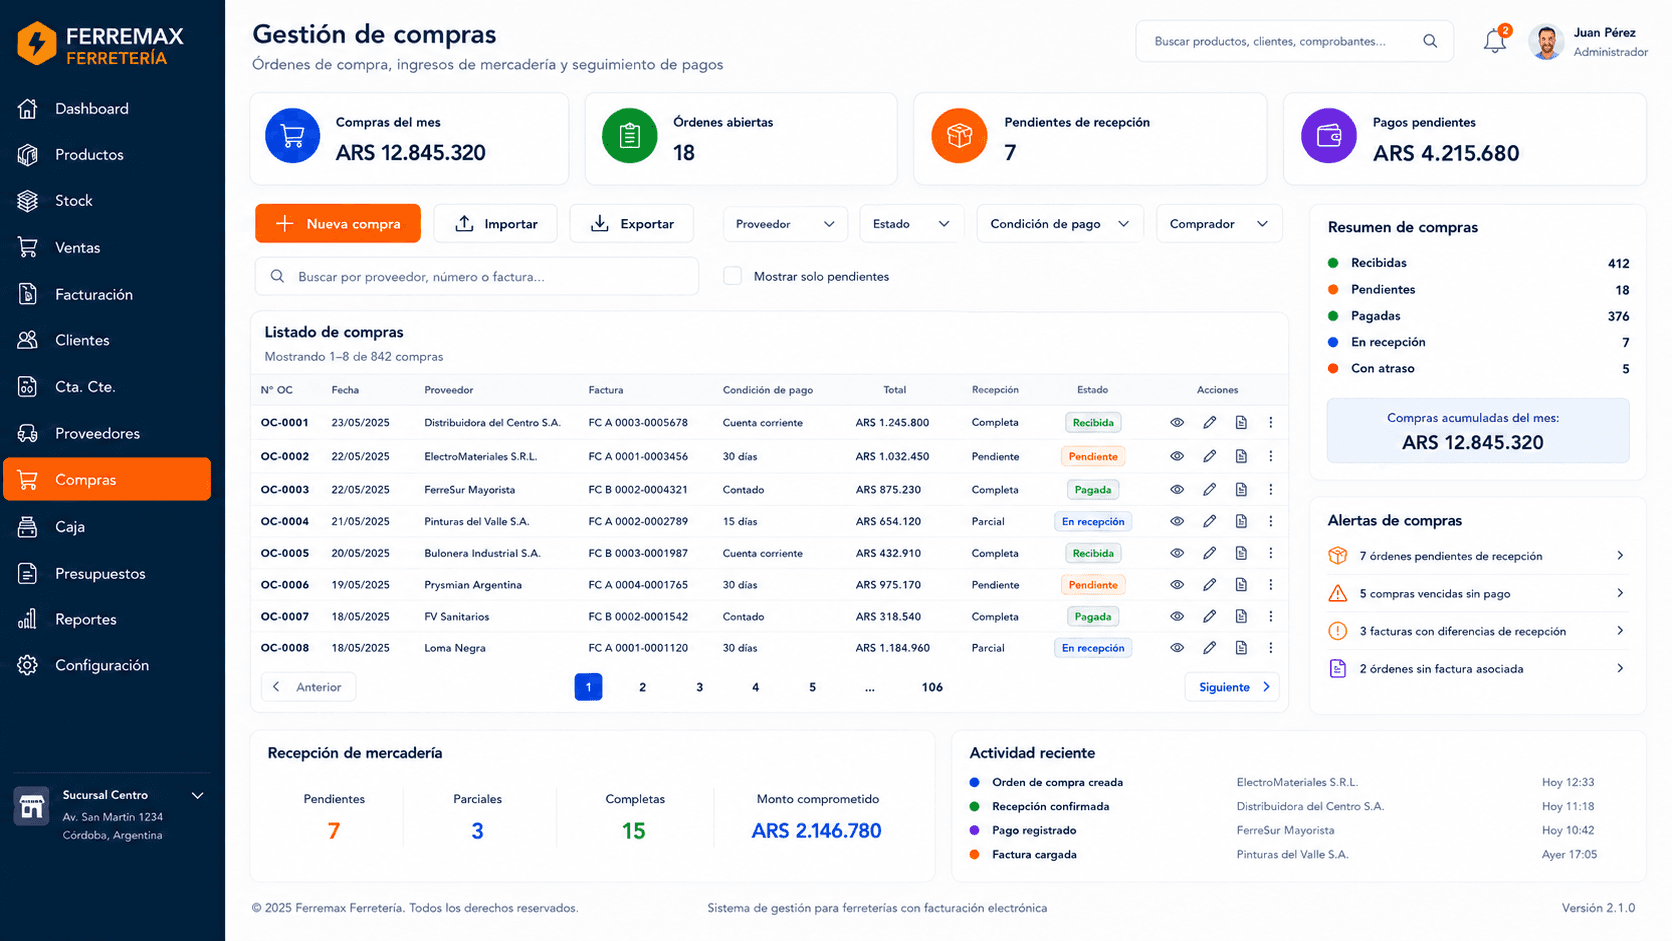Open the Proveedor filter dropdown
The width and height of the screenshot is (1672, 941).
click(x=785, y=224)
